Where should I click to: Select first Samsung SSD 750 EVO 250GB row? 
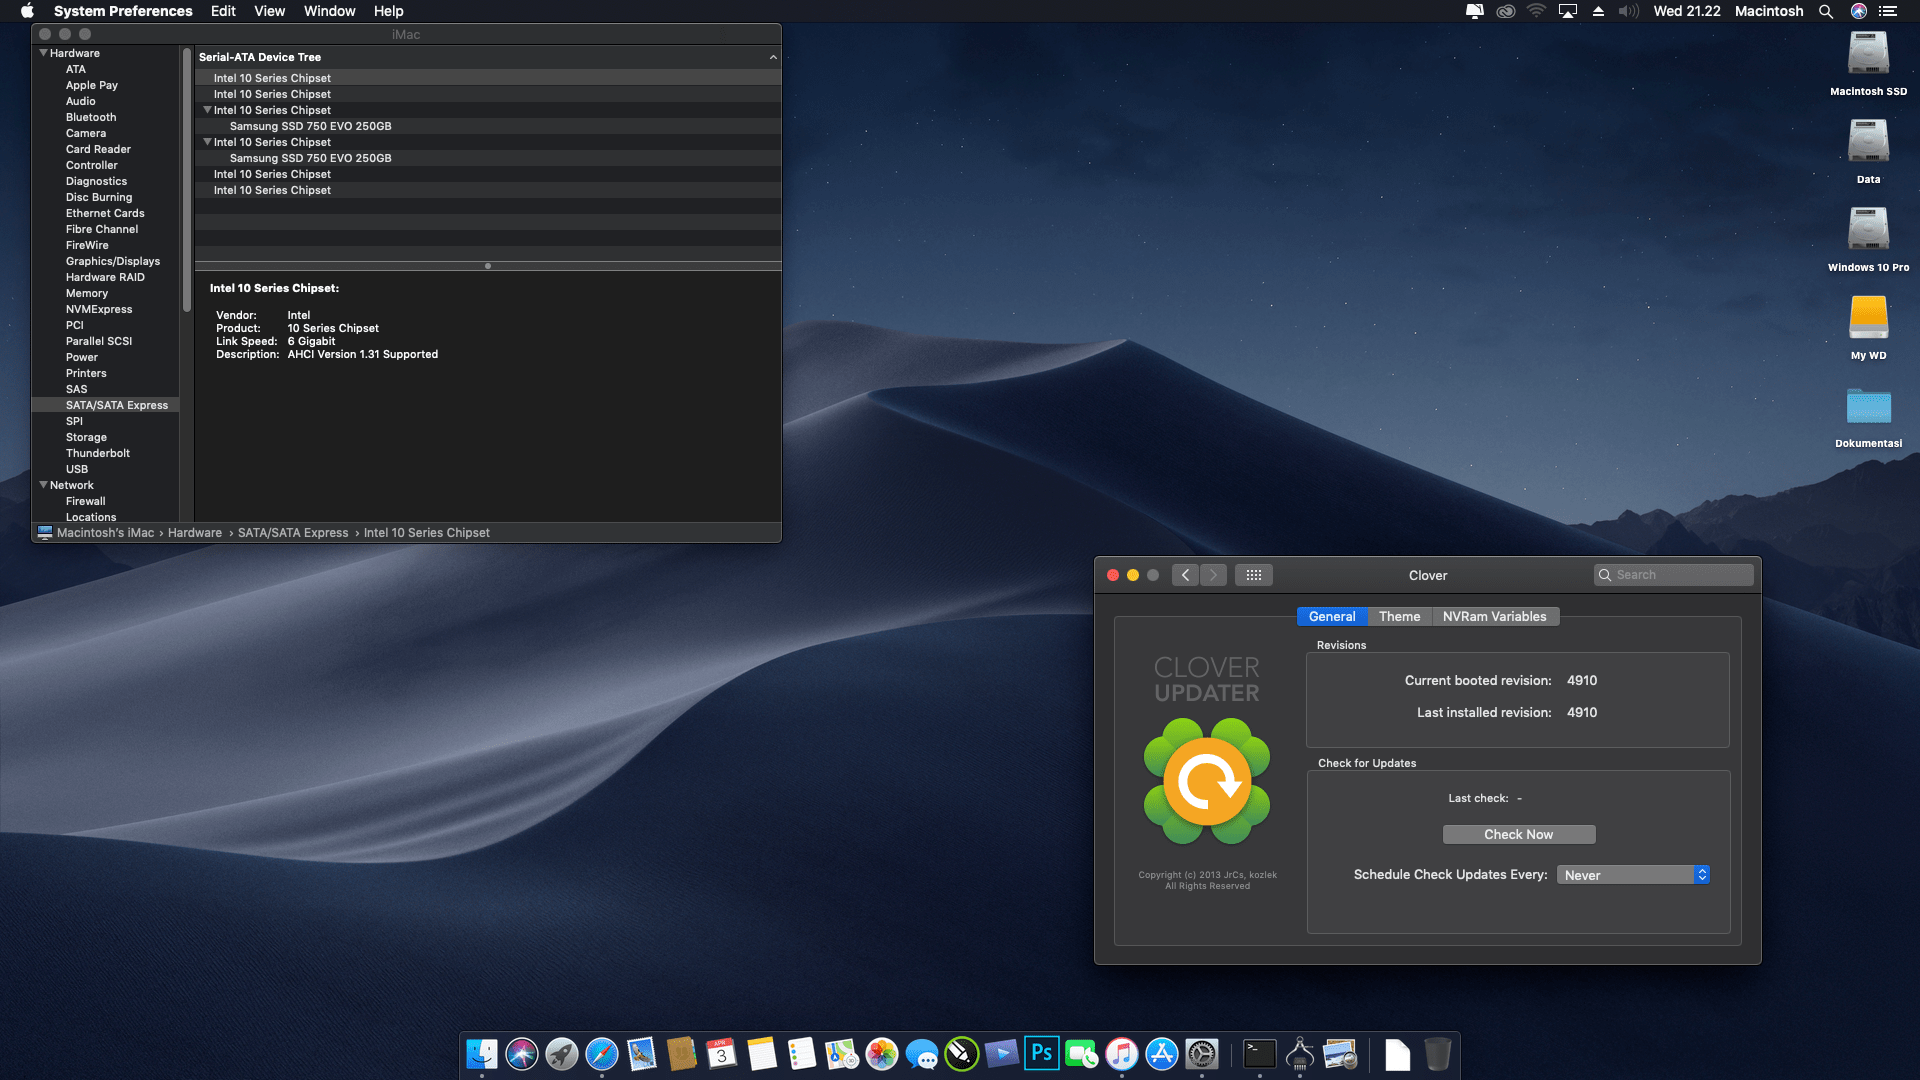pos(488,126)
